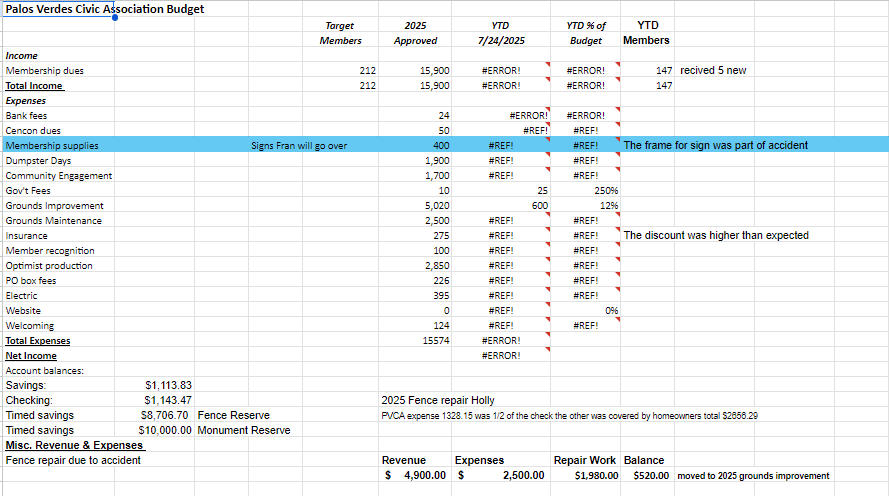Click 'moved to 2025 grounds improvement' note
Screen dimensions: 889x496
tap(753, 476)
